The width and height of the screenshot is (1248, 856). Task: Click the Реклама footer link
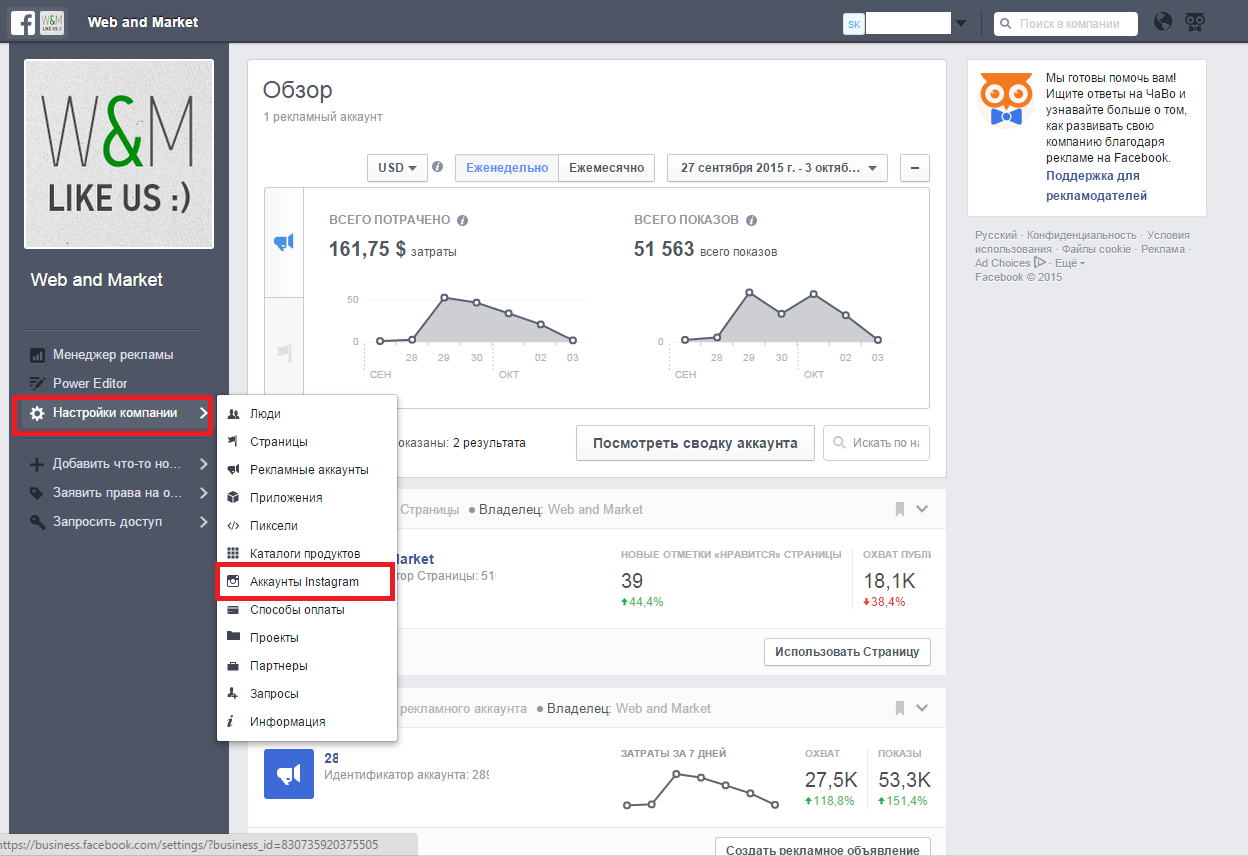1163,249
